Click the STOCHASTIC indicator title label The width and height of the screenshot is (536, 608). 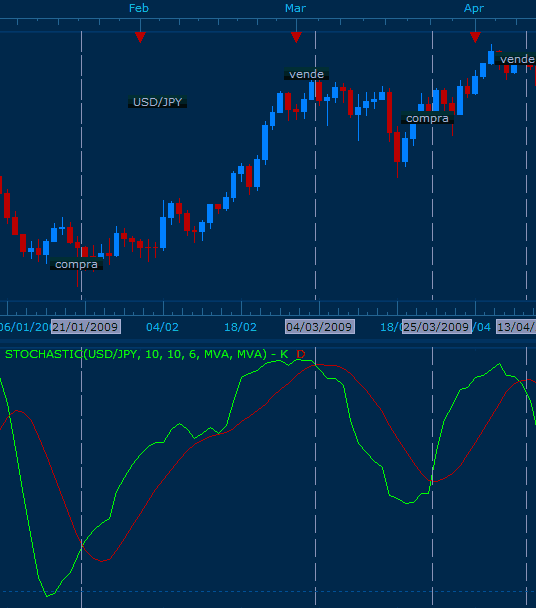146,354
